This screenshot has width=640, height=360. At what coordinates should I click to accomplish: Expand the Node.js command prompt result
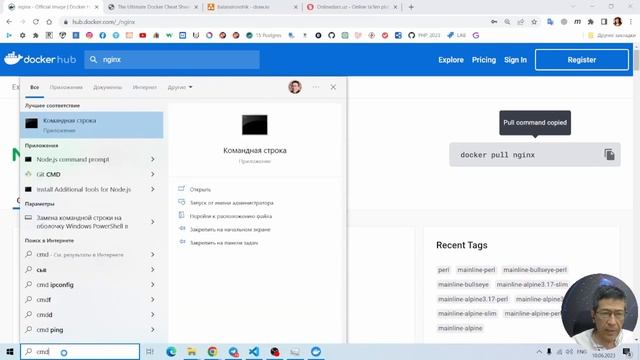[x=152, y=159]
